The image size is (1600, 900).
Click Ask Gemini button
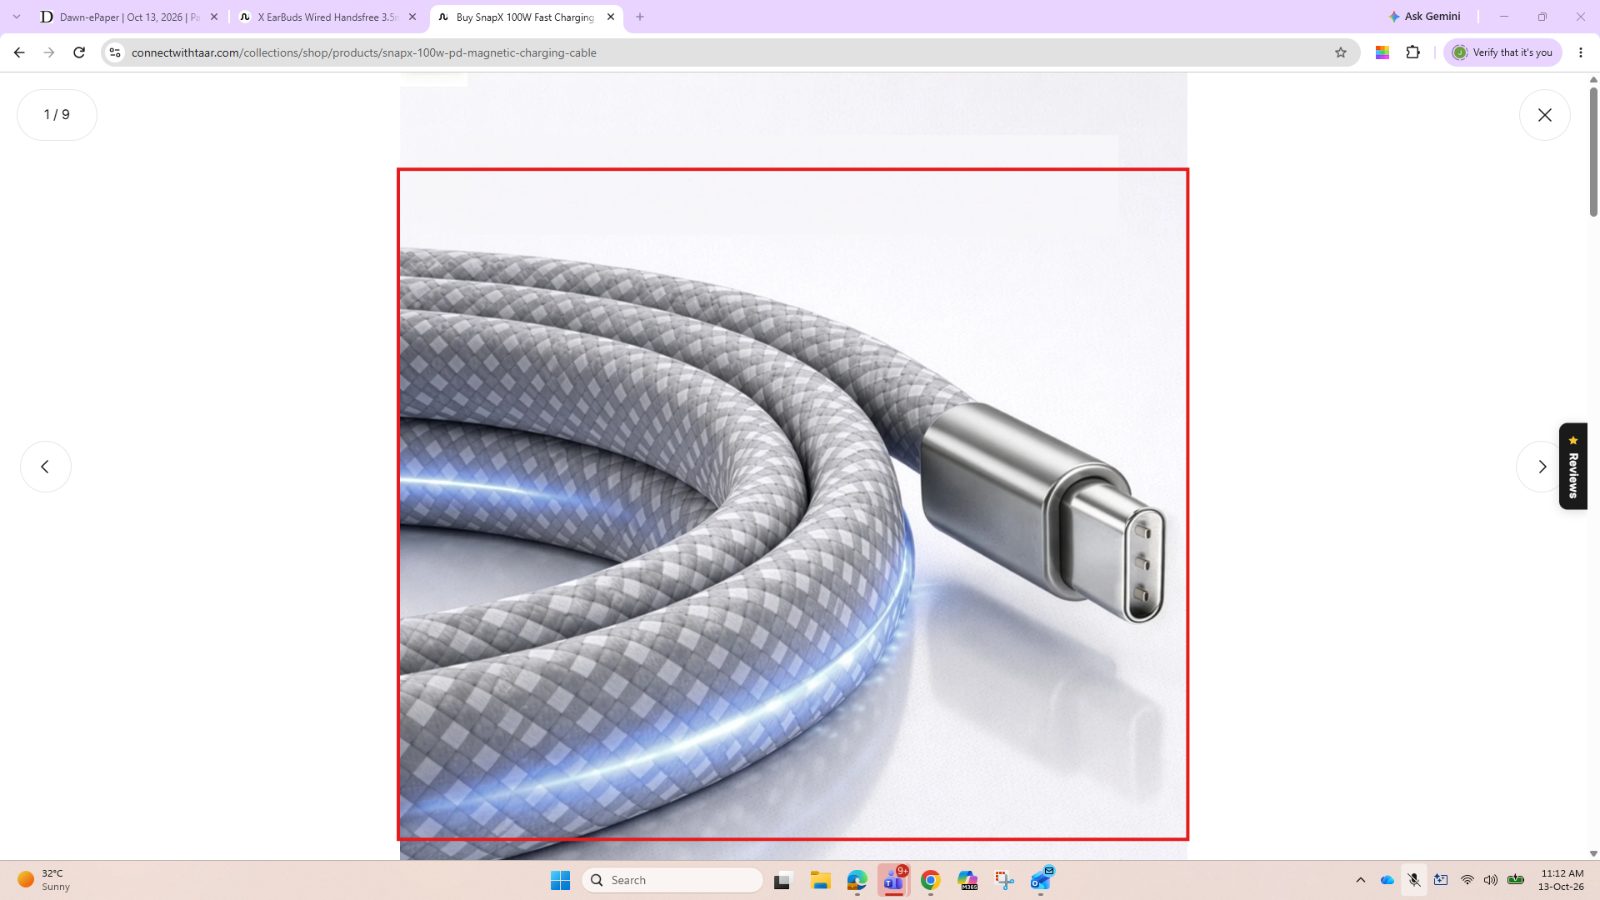[x=1424, y=17]
